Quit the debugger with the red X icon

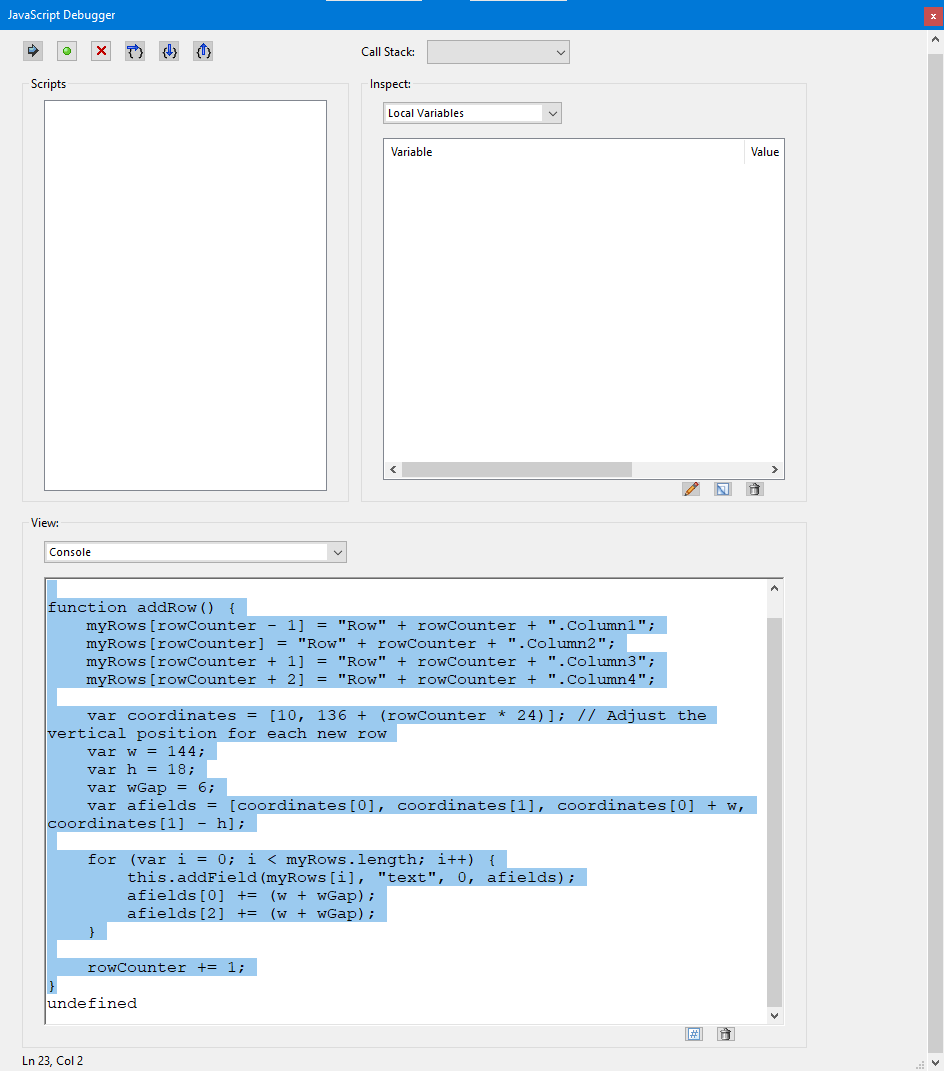tap(100, 50)
